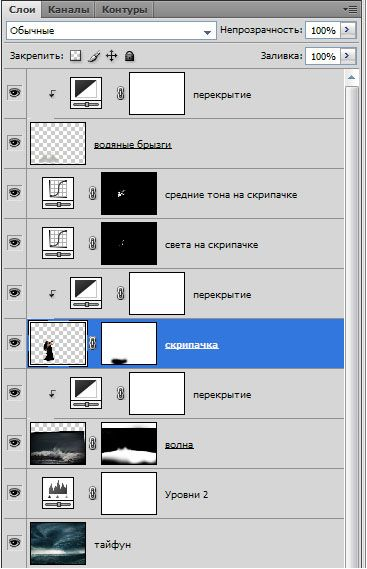The image size is (367, 569).
Task: Switch to the Контуры tab
Action: (125, 10)
